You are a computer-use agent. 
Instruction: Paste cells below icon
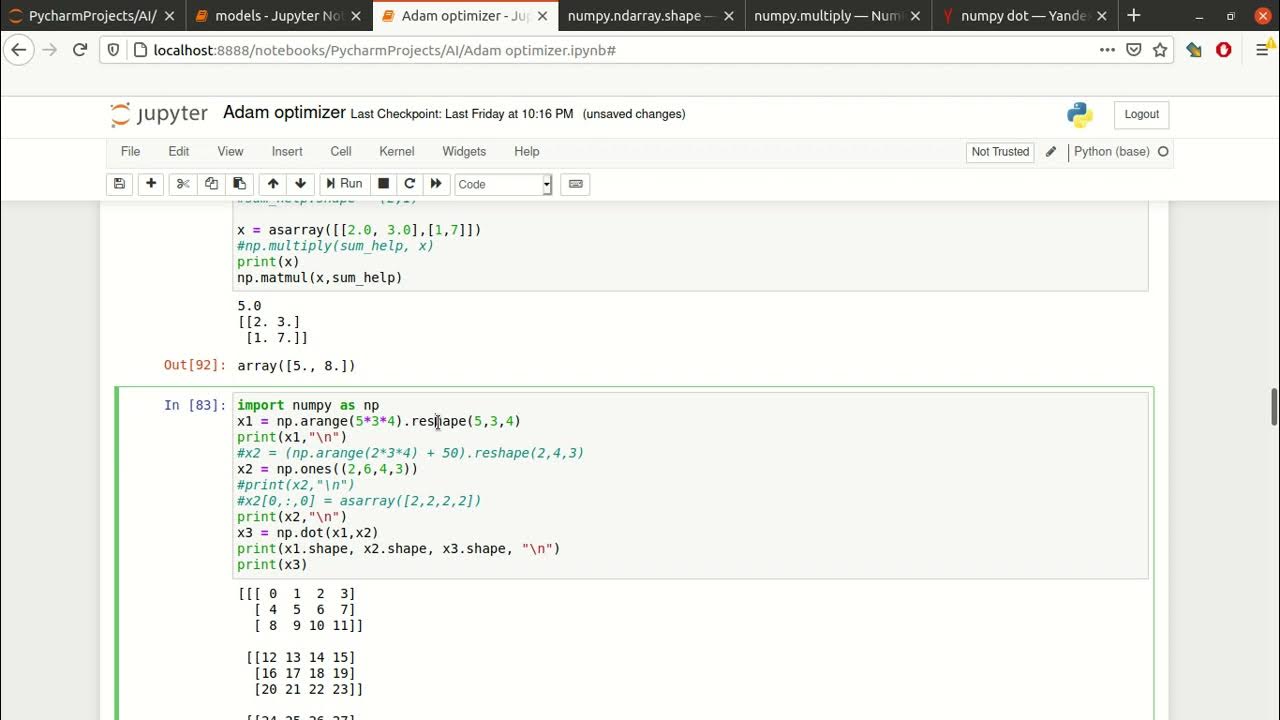pos(239,184)
